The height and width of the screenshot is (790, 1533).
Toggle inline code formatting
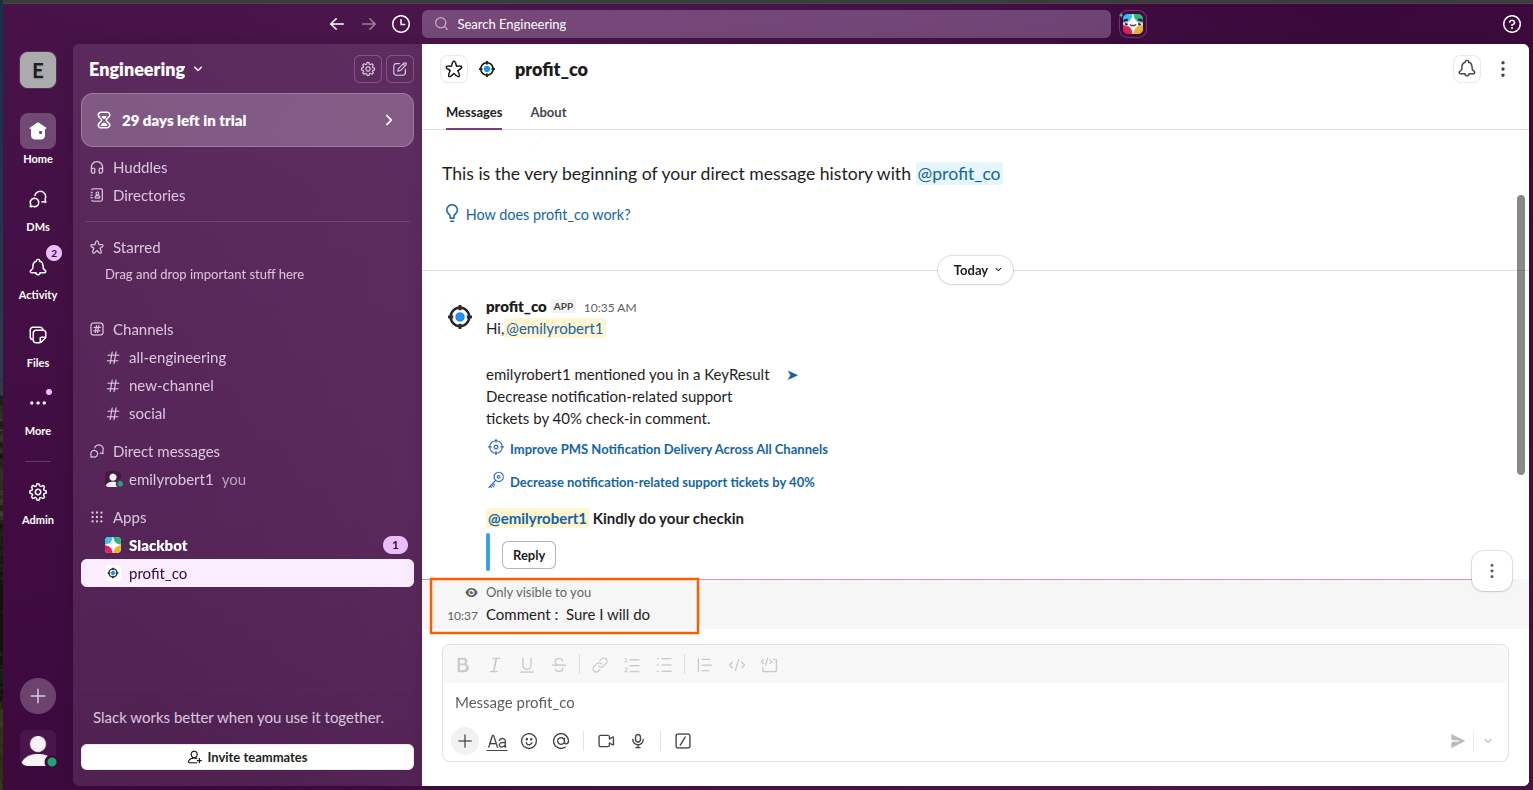click(x=737, y=665)
